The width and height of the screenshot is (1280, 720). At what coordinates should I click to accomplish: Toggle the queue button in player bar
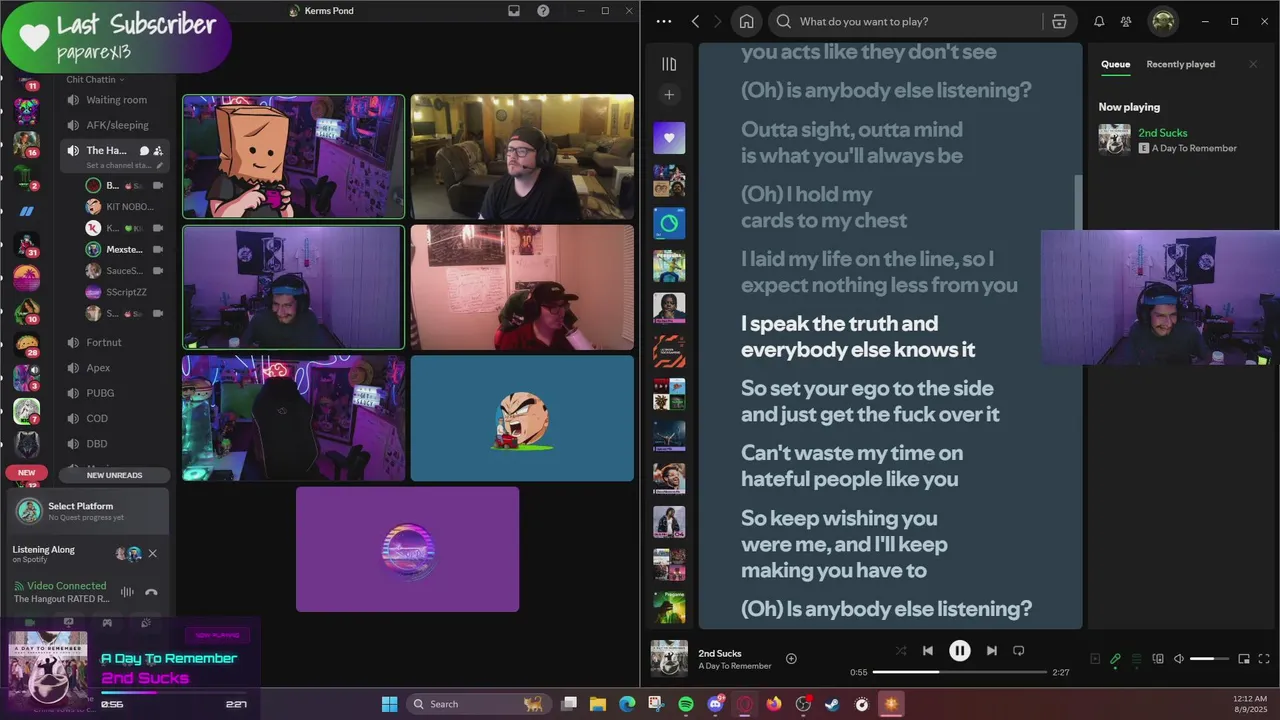[1136, 659]
